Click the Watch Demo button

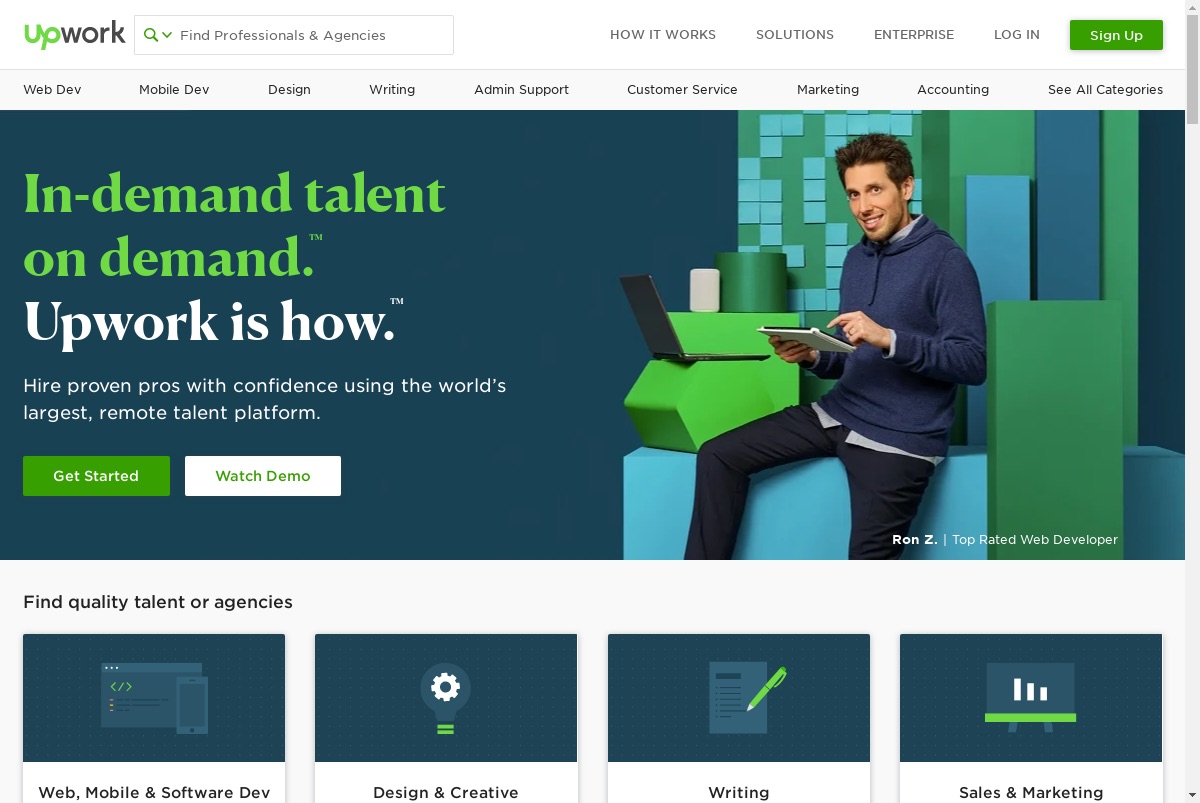click(x=263, y=476)
